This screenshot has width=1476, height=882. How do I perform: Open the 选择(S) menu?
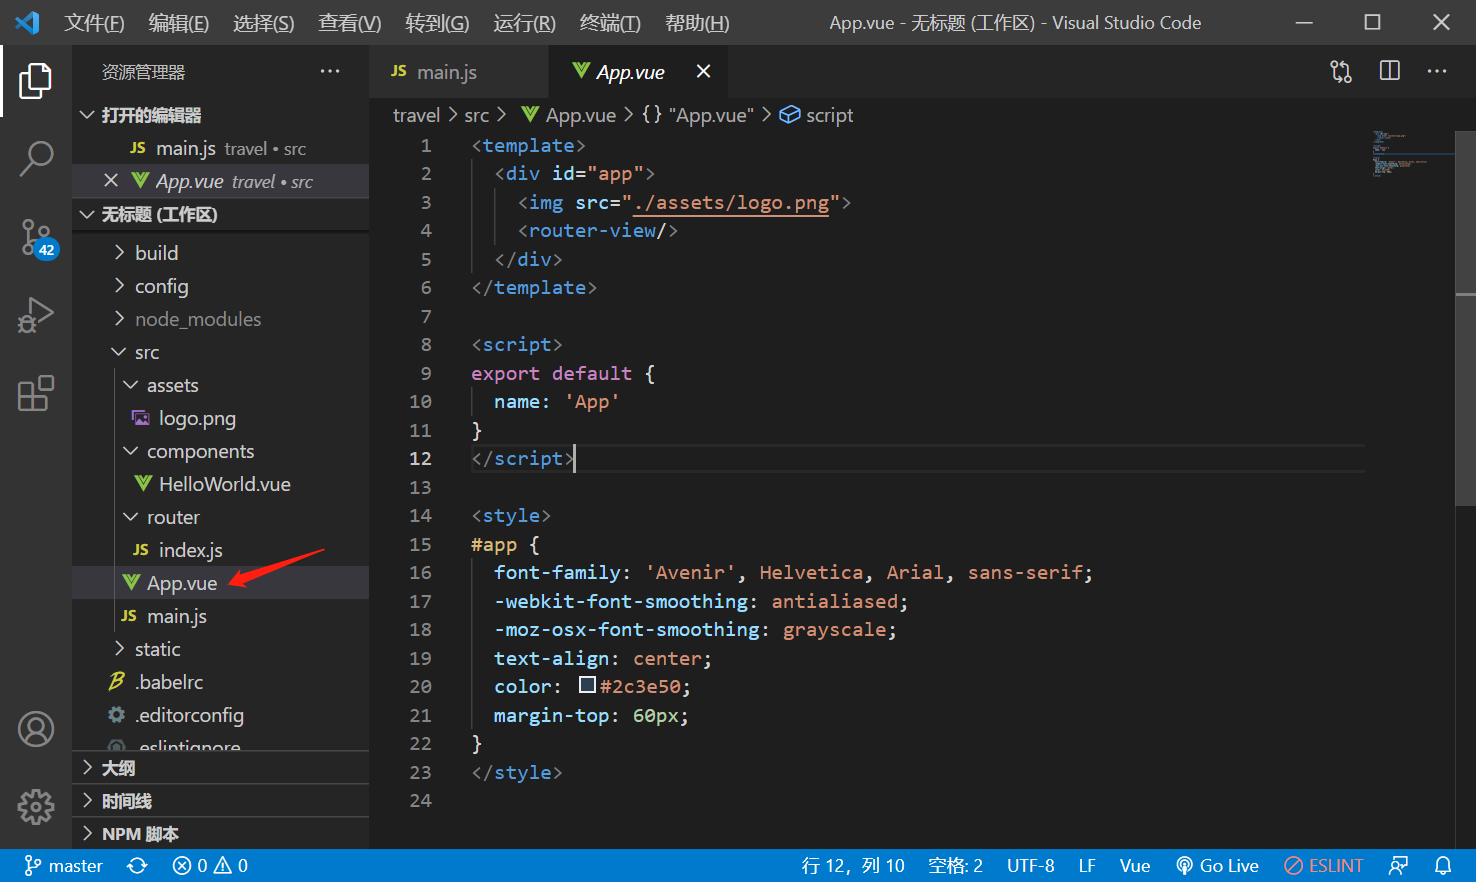[x=263, y=23]
